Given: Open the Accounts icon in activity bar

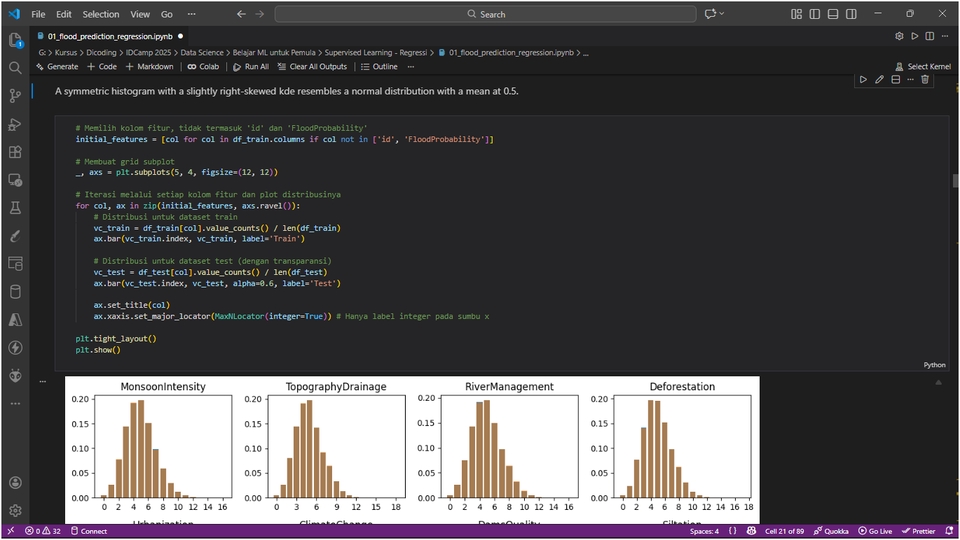Looking at the screenshot, I should coord(15,481).
